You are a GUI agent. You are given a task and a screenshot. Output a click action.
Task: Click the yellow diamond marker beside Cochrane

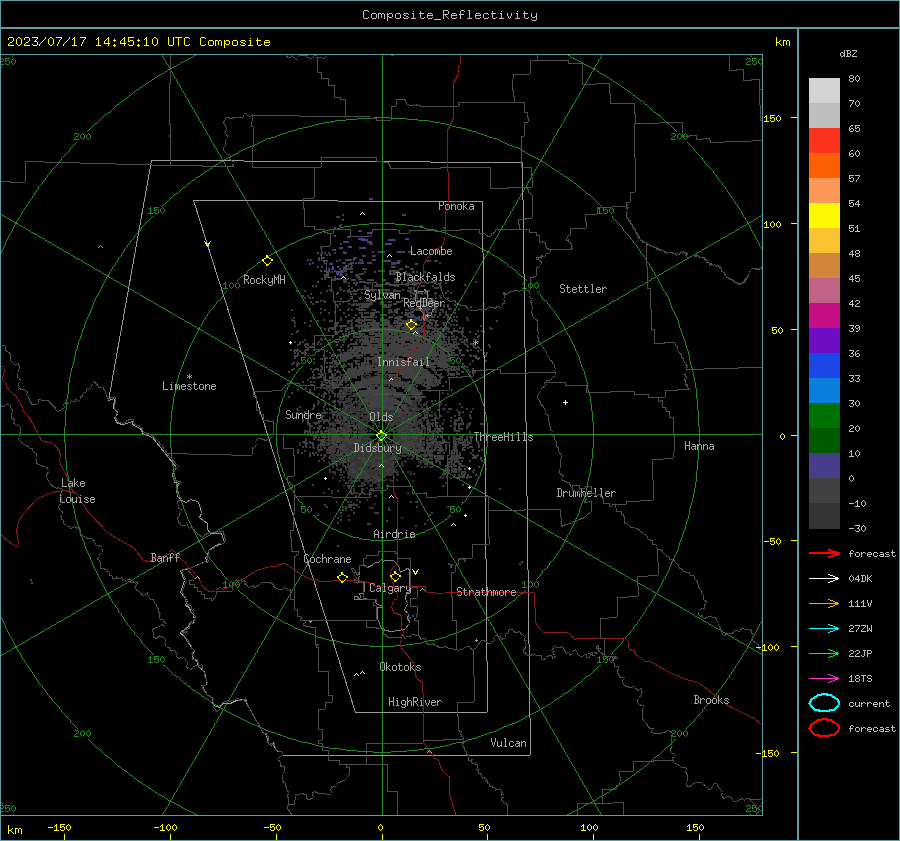[x=342, y=577]
